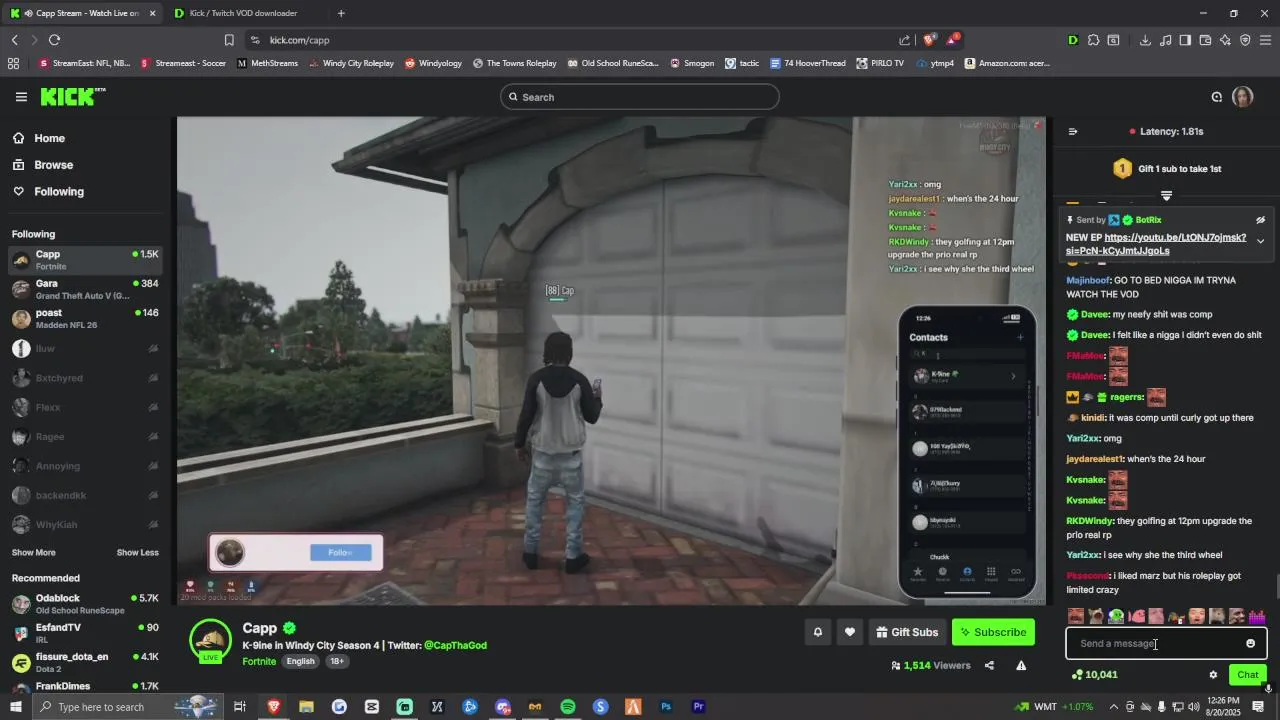The width and height of the screenshot is (1280, 720).
Task: Open the emote picker in chat box
Action: [1250, 644]
